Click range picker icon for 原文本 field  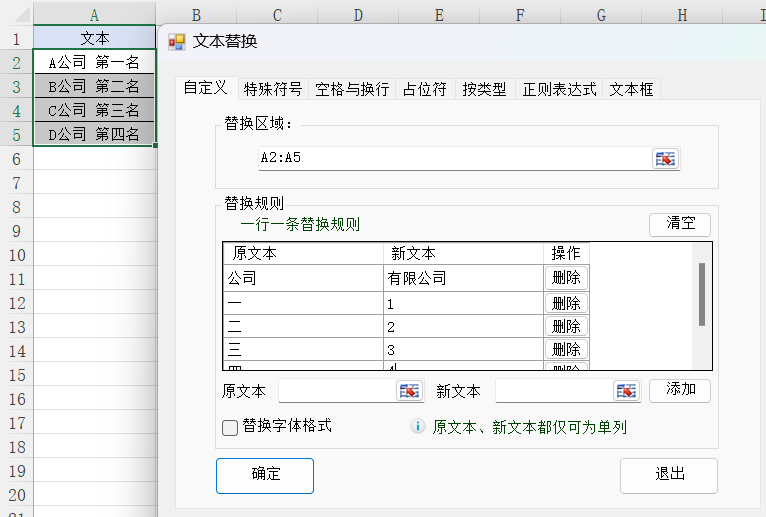pos(410,391)
